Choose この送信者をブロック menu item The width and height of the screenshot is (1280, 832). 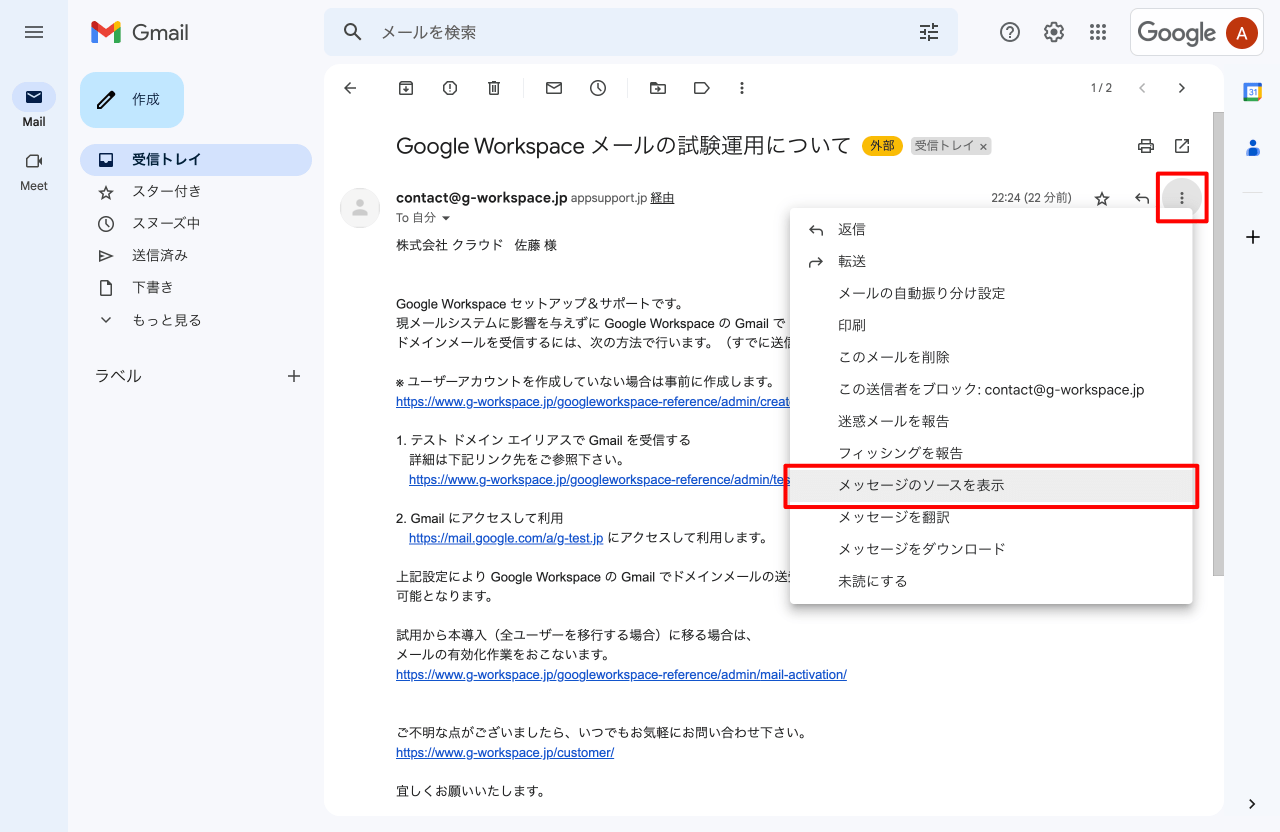coord(991,389)
